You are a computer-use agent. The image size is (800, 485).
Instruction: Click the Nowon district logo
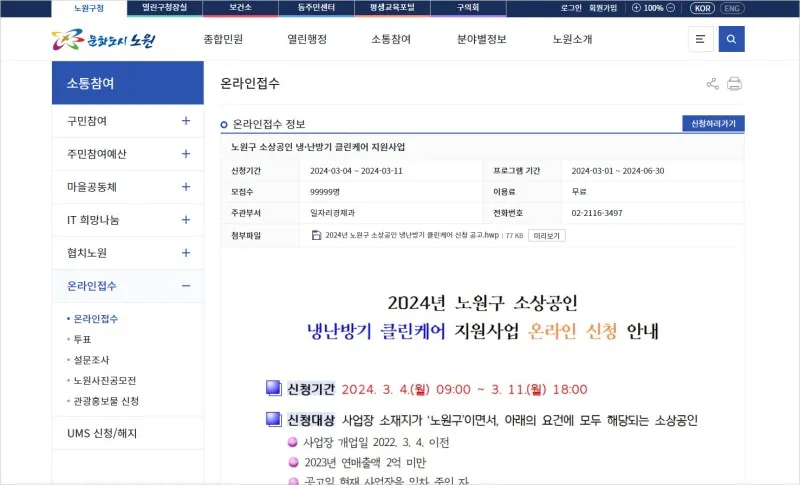pos(104,39)
